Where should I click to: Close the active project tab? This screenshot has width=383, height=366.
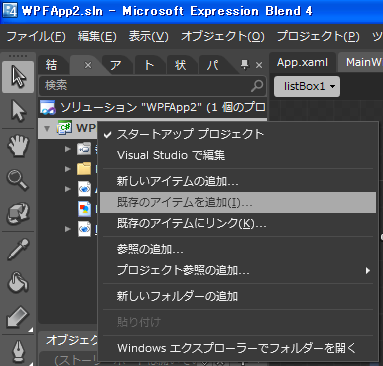click(88, 65)
